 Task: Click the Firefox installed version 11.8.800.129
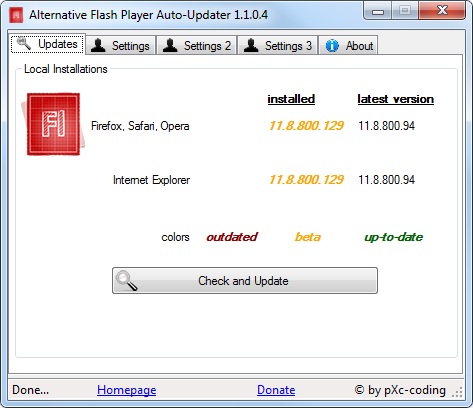tap(306, 126)
